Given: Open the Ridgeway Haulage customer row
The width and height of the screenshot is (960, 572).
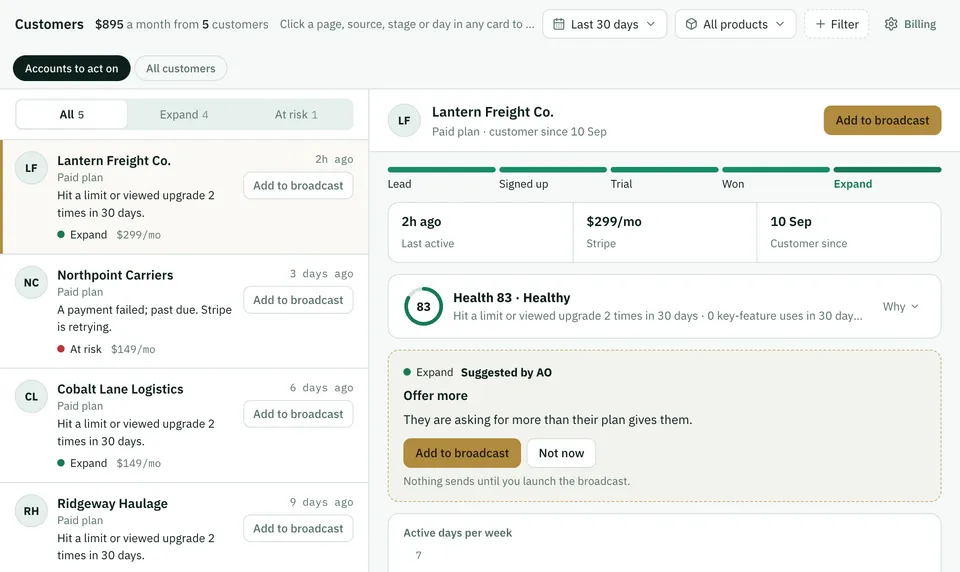Looking at the screenshot, I should click(184, 528).
